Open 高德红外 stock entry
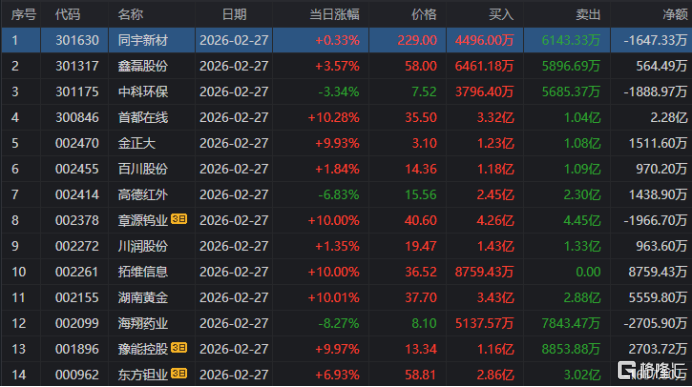The height and width of the screenshot is (387, 692). tap(143, 195)
